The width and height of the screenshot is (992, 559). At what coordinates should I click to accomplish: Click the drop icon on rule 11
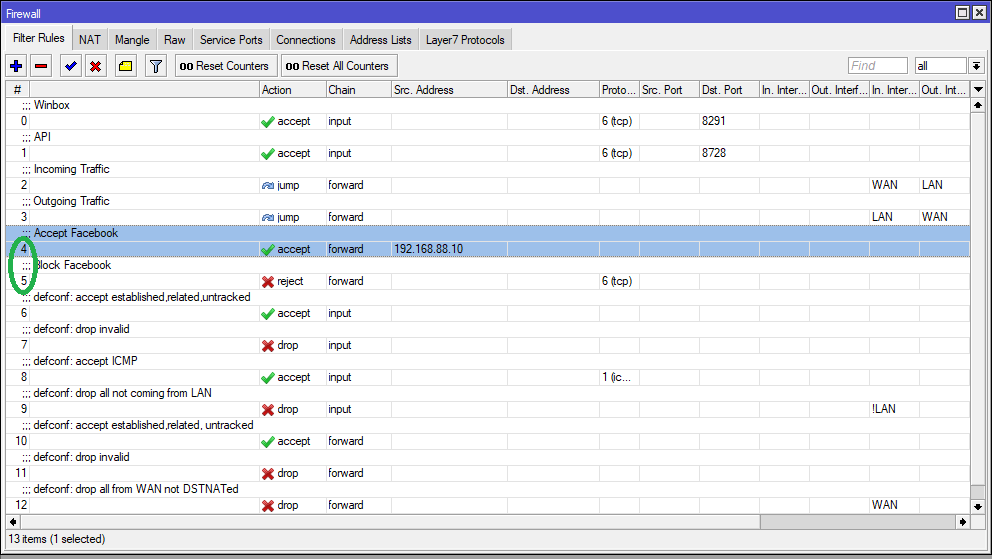tap(268, 473)
